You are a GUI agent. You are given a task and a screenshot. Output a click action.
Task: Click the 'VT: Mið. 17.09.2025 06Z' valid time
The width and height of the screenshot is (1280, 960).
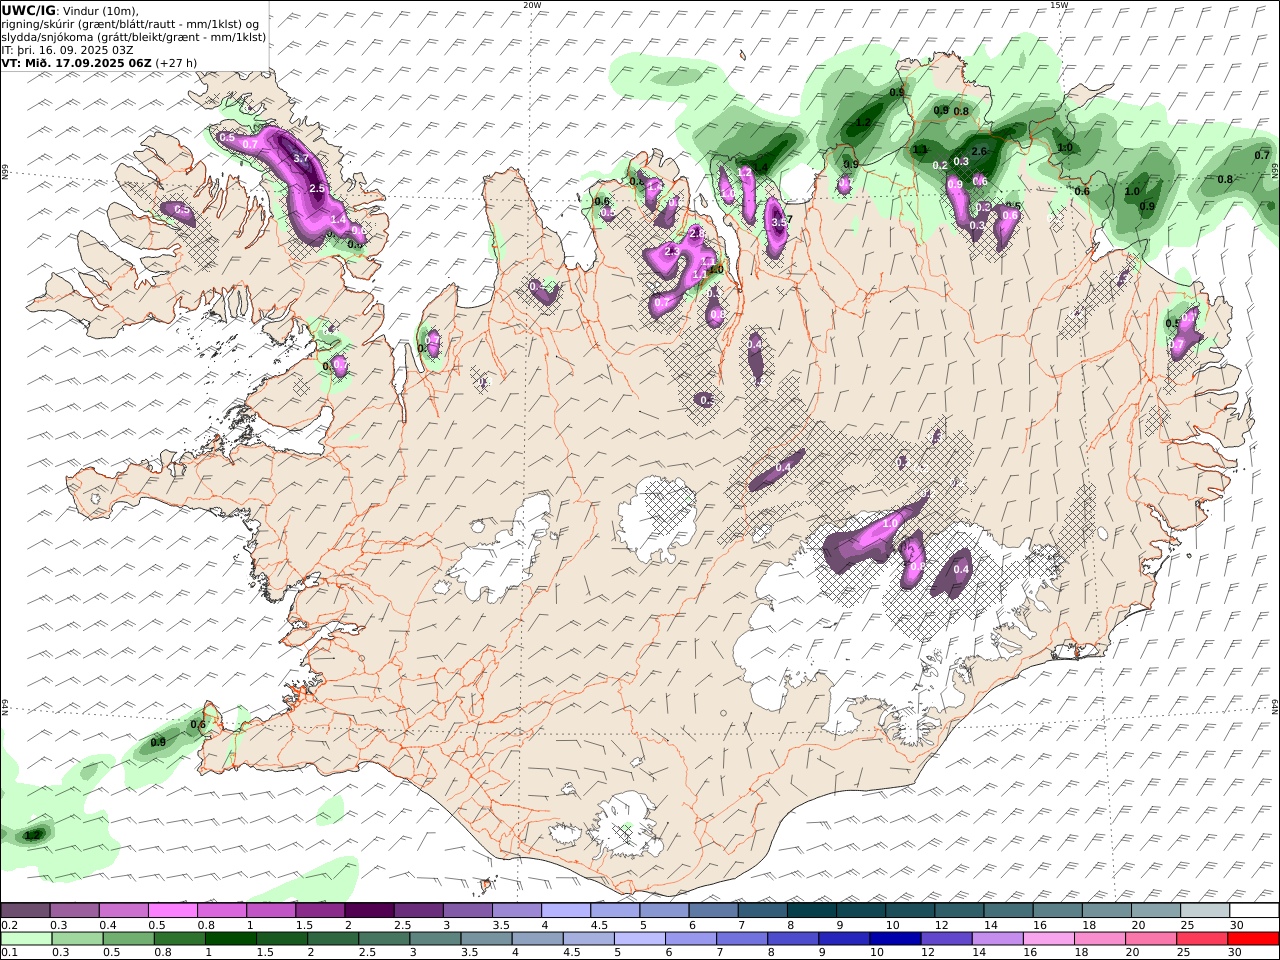click(x=76, y=63)
